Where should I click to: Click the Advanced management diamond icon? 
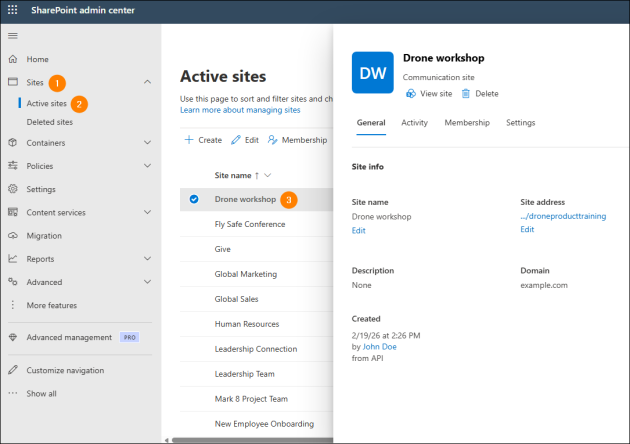point(13,337)
